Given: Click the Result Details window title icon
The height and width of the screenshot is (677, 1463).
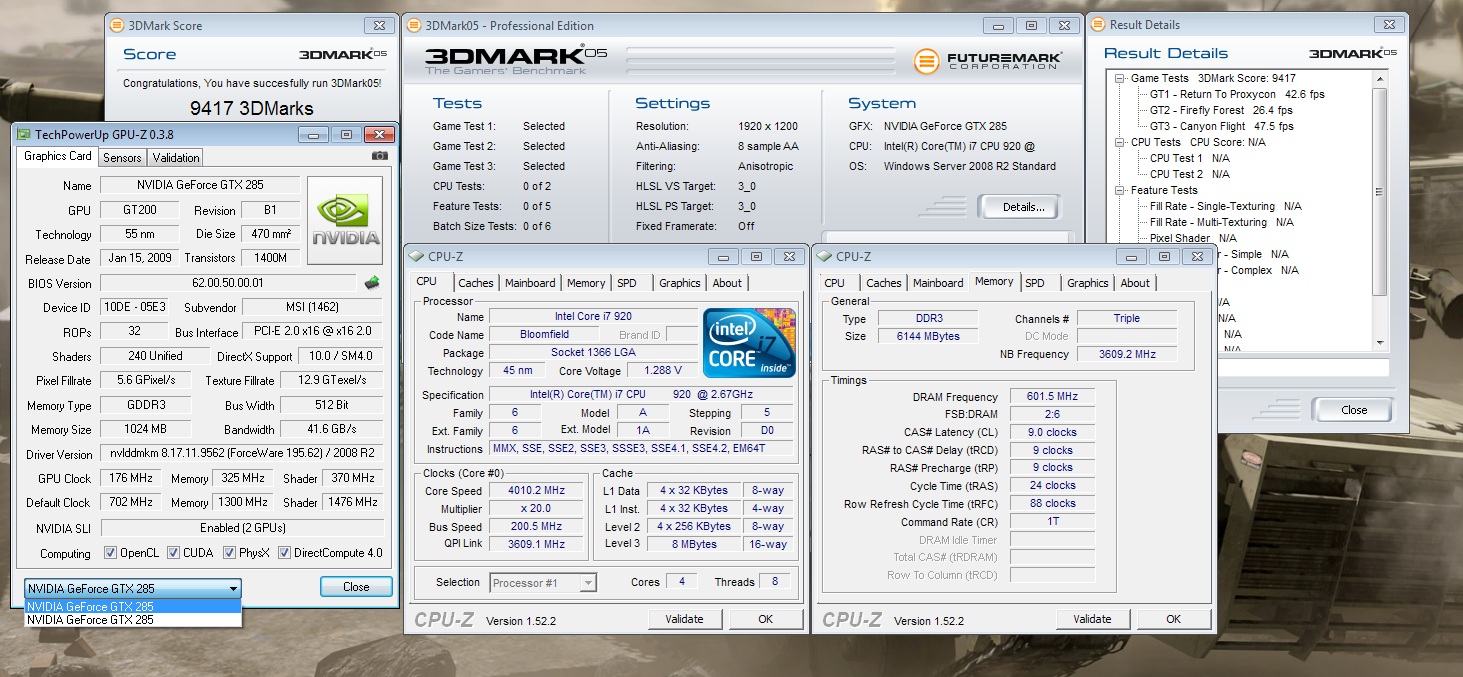Looking at the screenshot, I should click(1097, 25).
